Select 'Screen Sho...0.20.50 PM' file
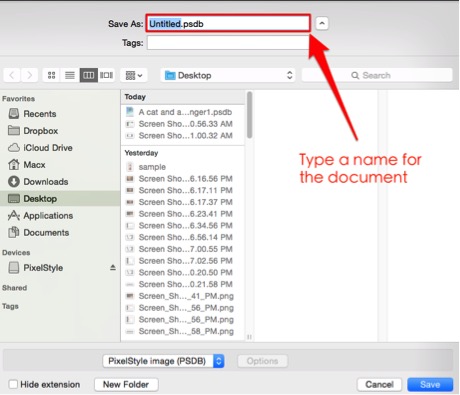The image size is (460, 395). 183,272
